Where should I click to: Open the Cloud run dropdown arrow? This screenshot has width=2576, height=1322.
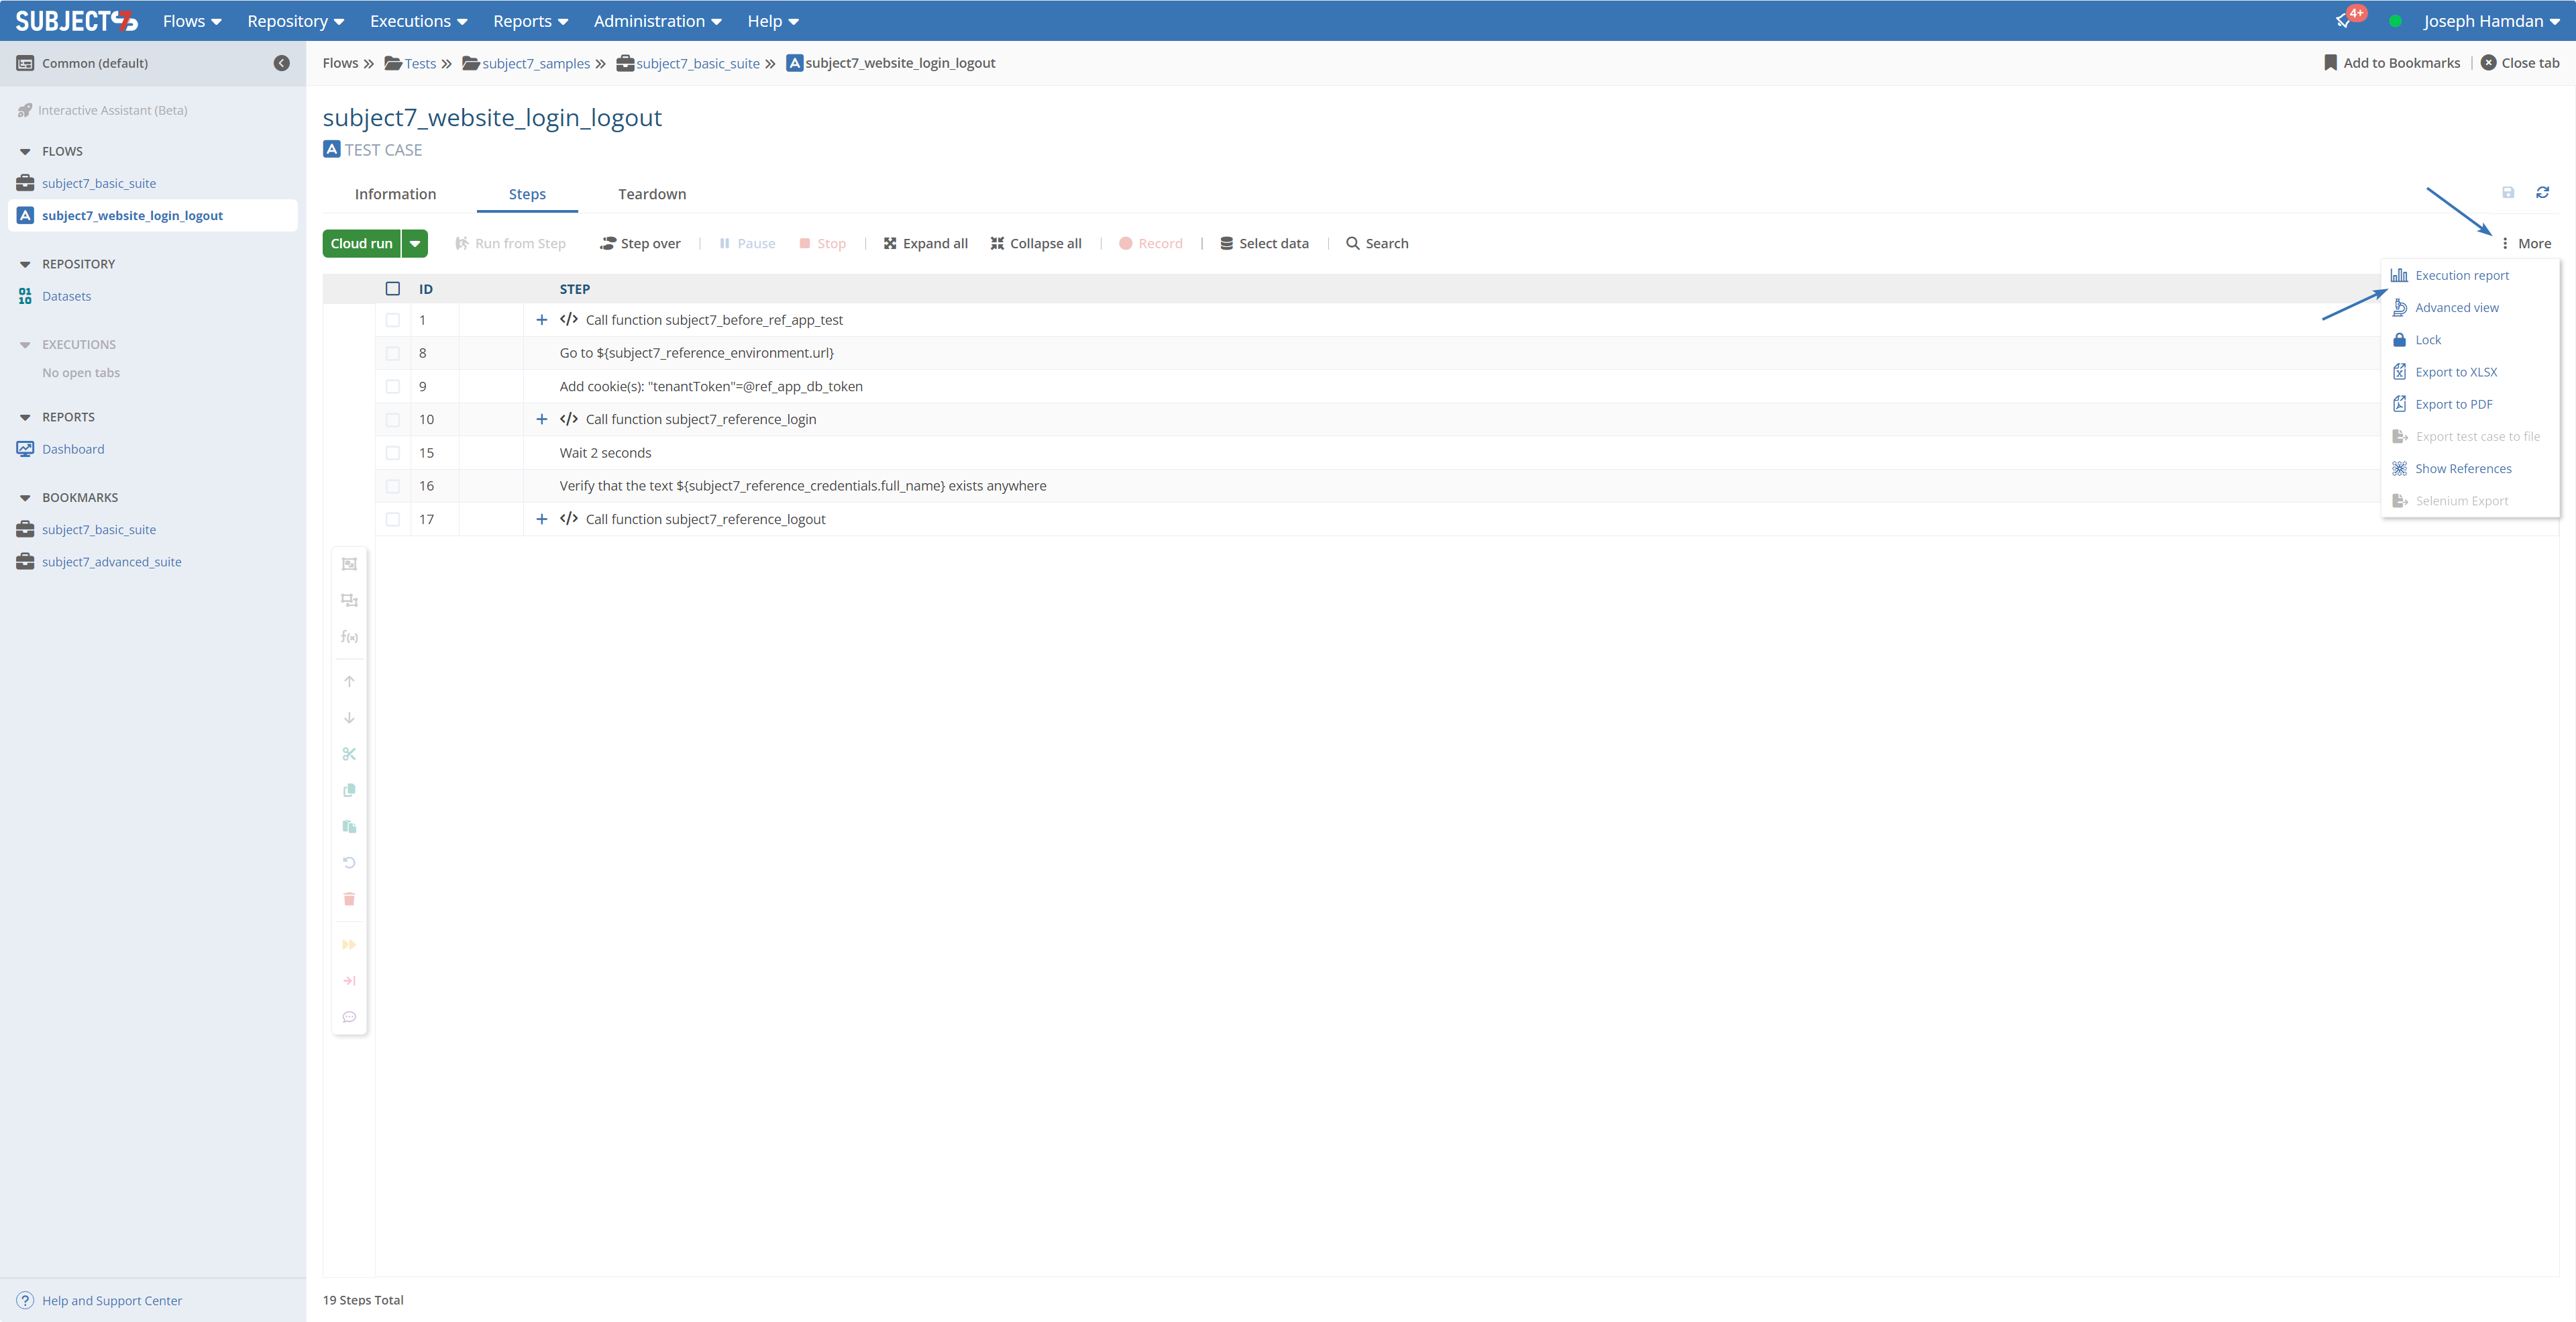(x=415, y=243)
